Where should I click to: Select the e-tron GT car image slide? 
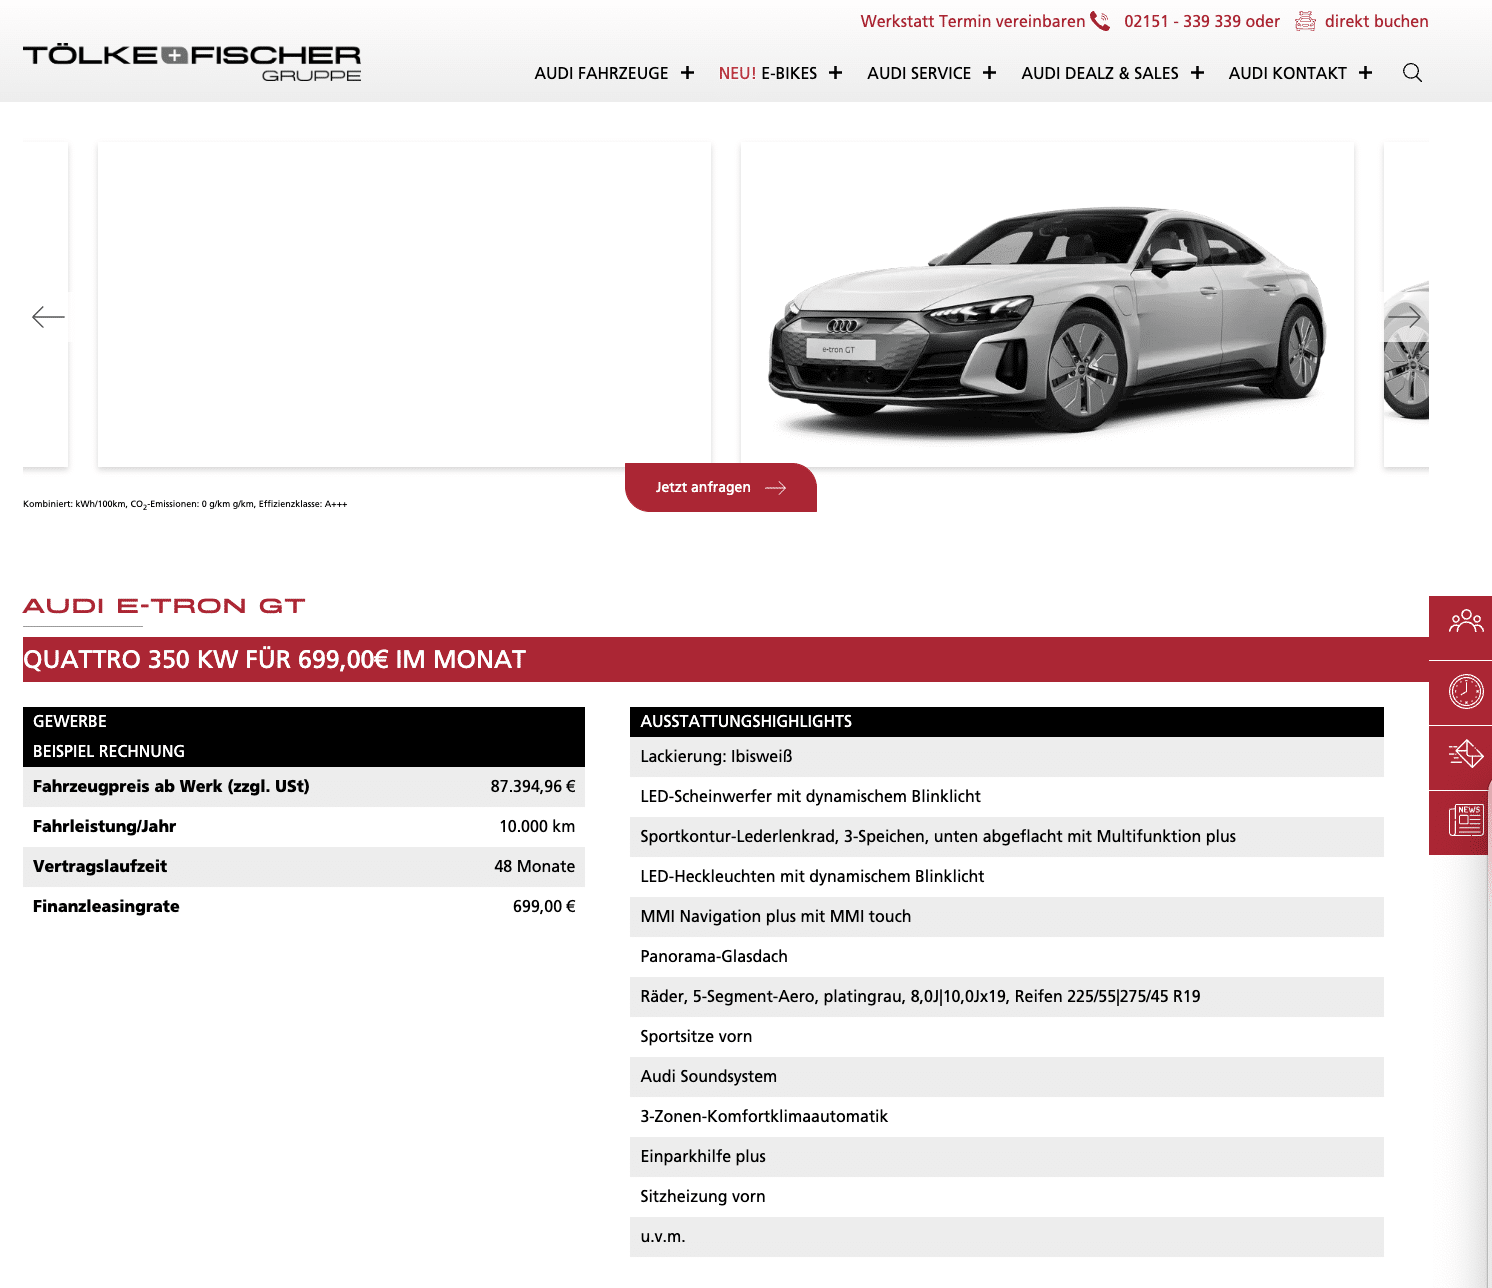1047,304
